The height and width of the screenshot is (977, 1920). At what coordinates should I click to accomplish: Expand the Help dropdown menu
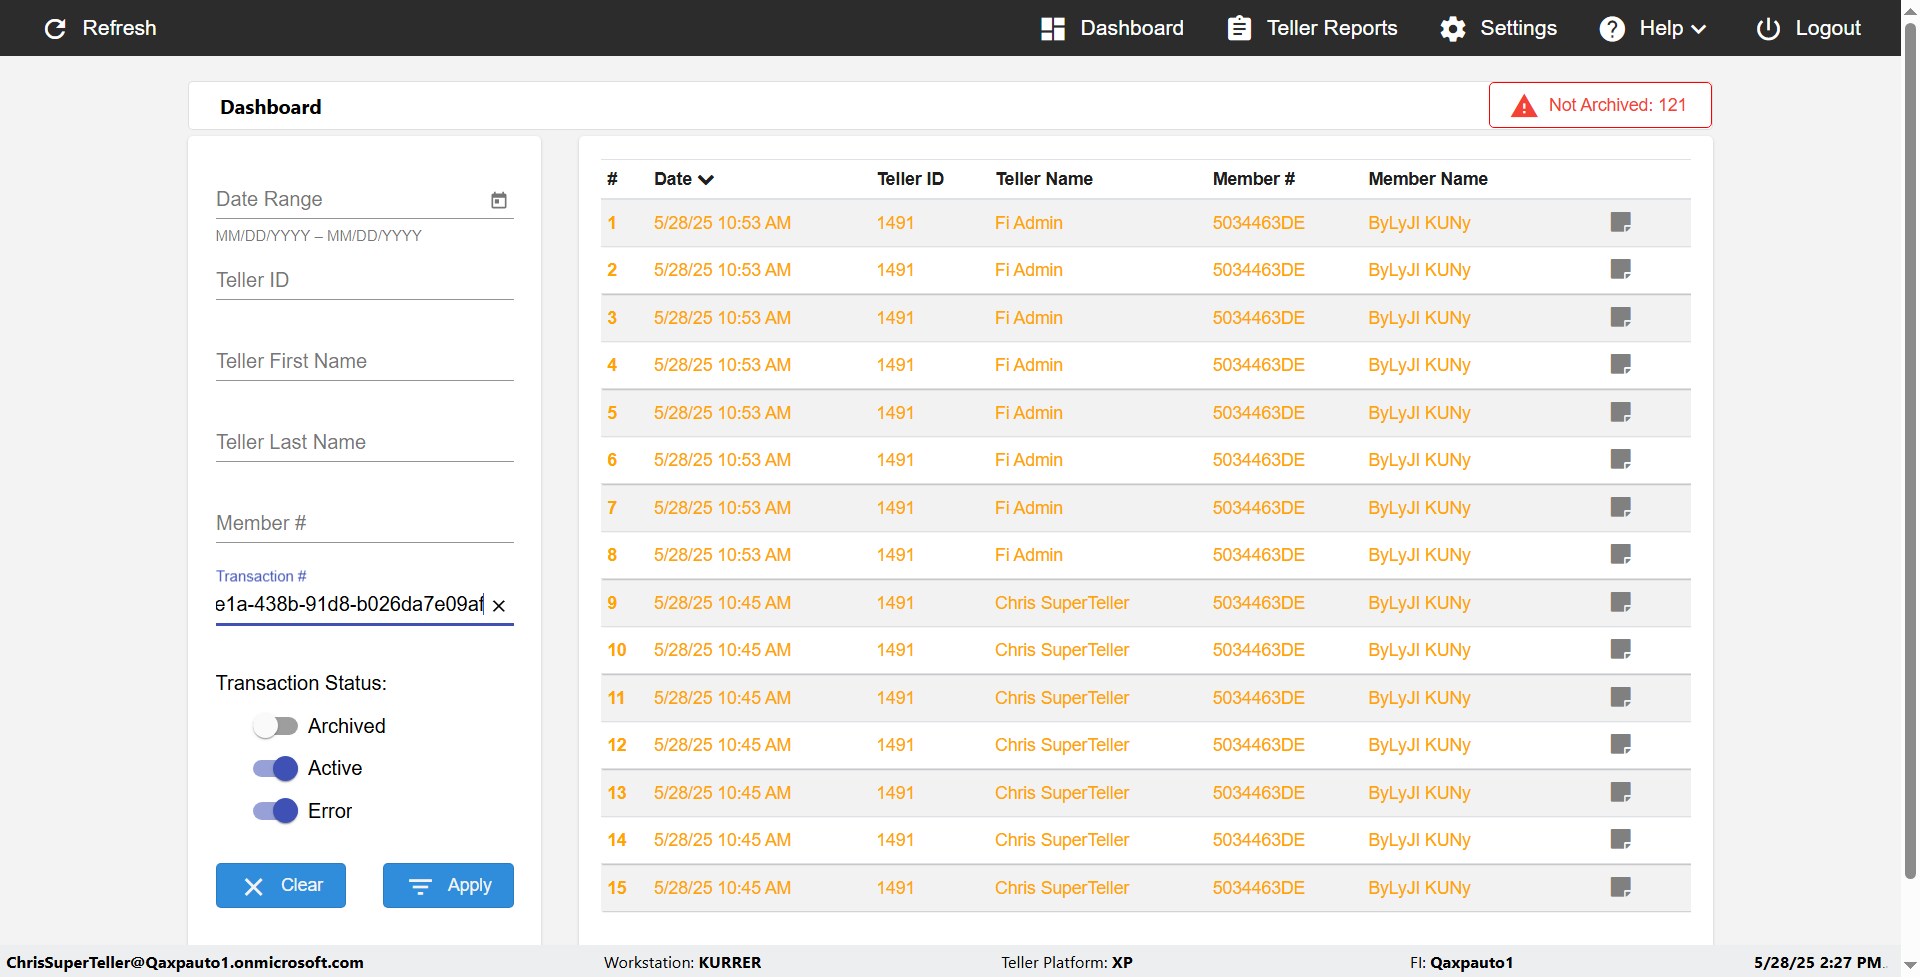[x=1652, y=28]
